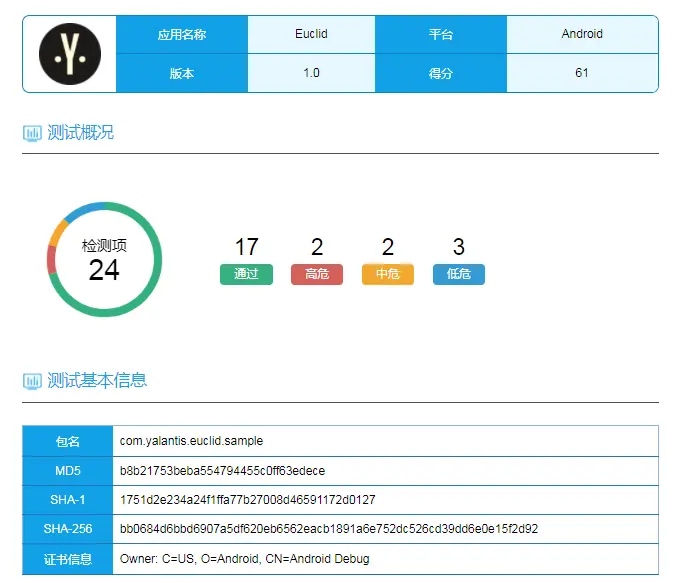
Task: Click the count 2 above 中危
Action: click(x=388, y=247)
